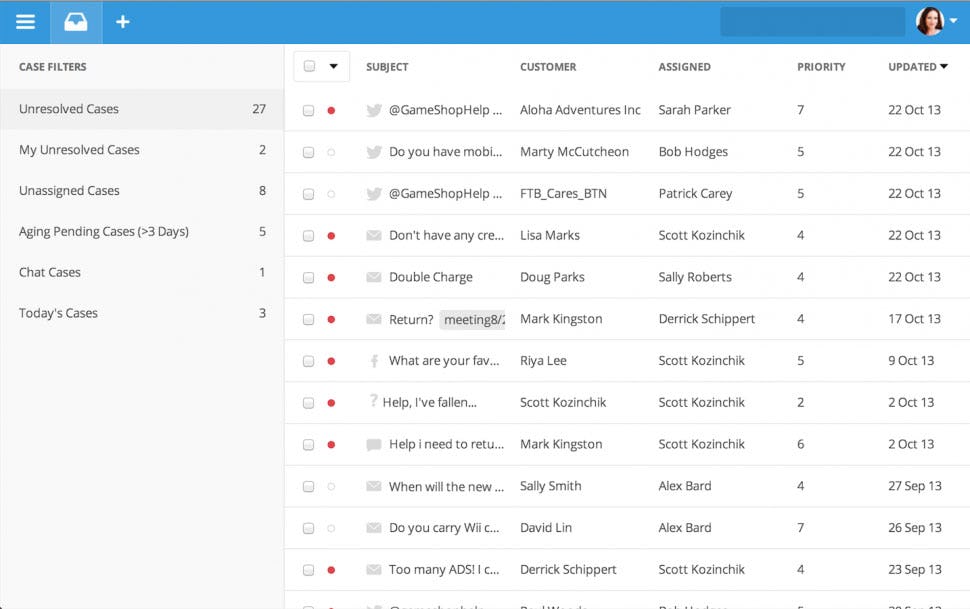
Task: Click red status dot on Derrick Schippert customer row
Action: coord(331,570)
